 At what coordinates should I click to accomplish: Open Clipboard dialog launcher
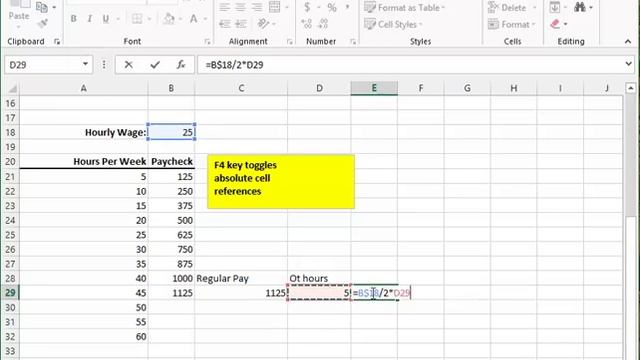(x=57, y=41)
